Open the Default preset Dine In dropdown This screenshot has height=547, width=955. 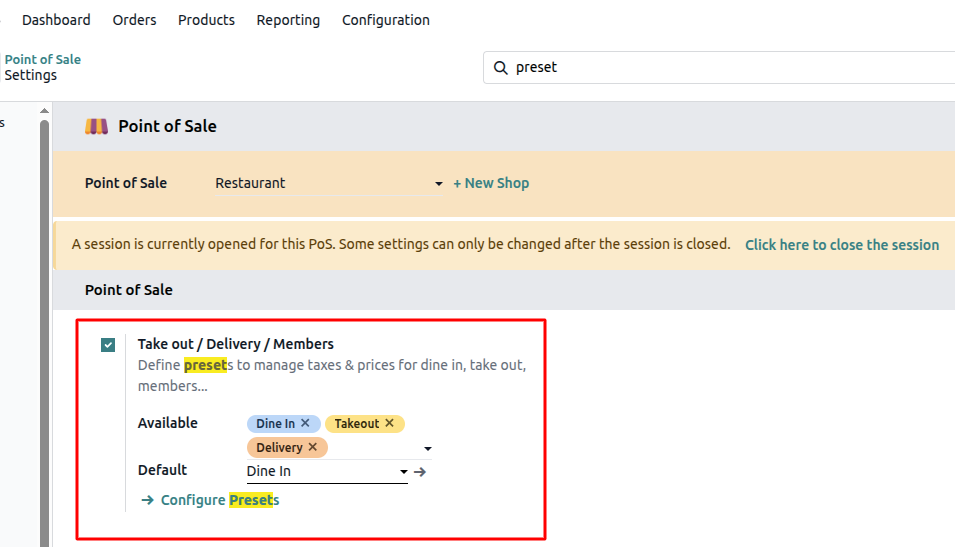pos(327,471)
